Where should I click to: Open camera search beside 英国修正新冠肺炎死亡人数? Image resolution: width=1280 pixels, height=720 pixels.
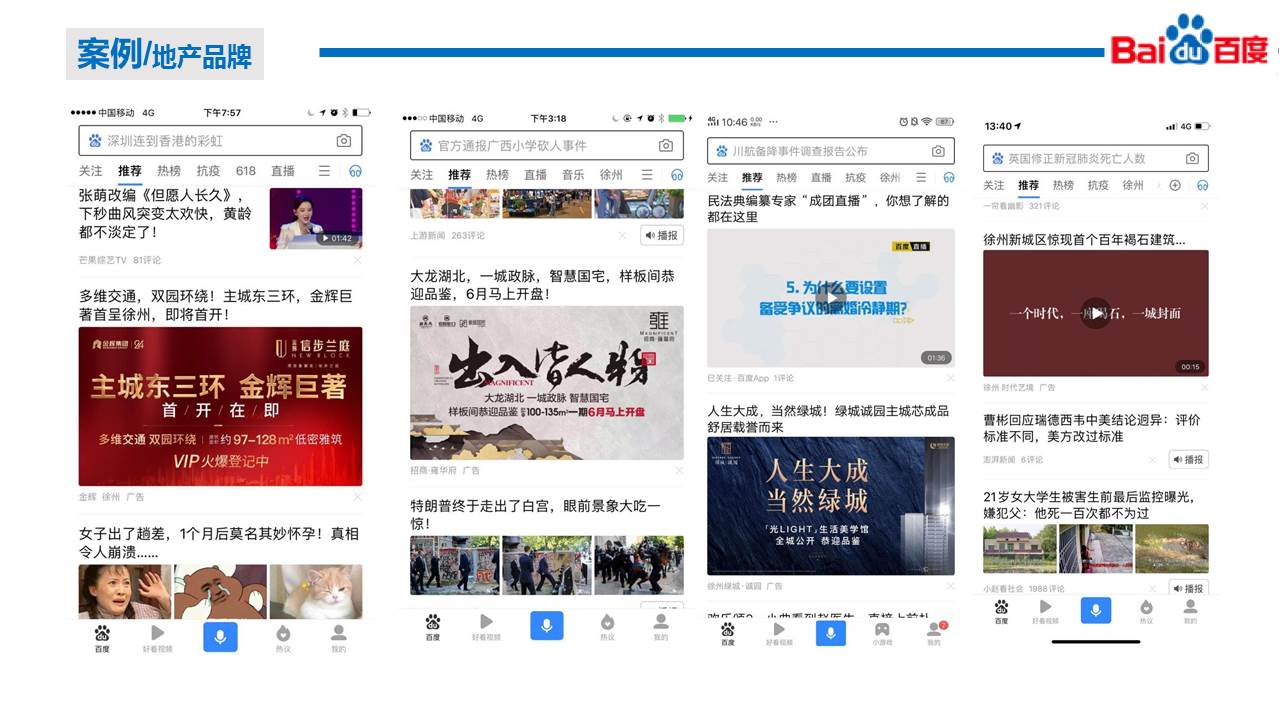click(1192, 158)
